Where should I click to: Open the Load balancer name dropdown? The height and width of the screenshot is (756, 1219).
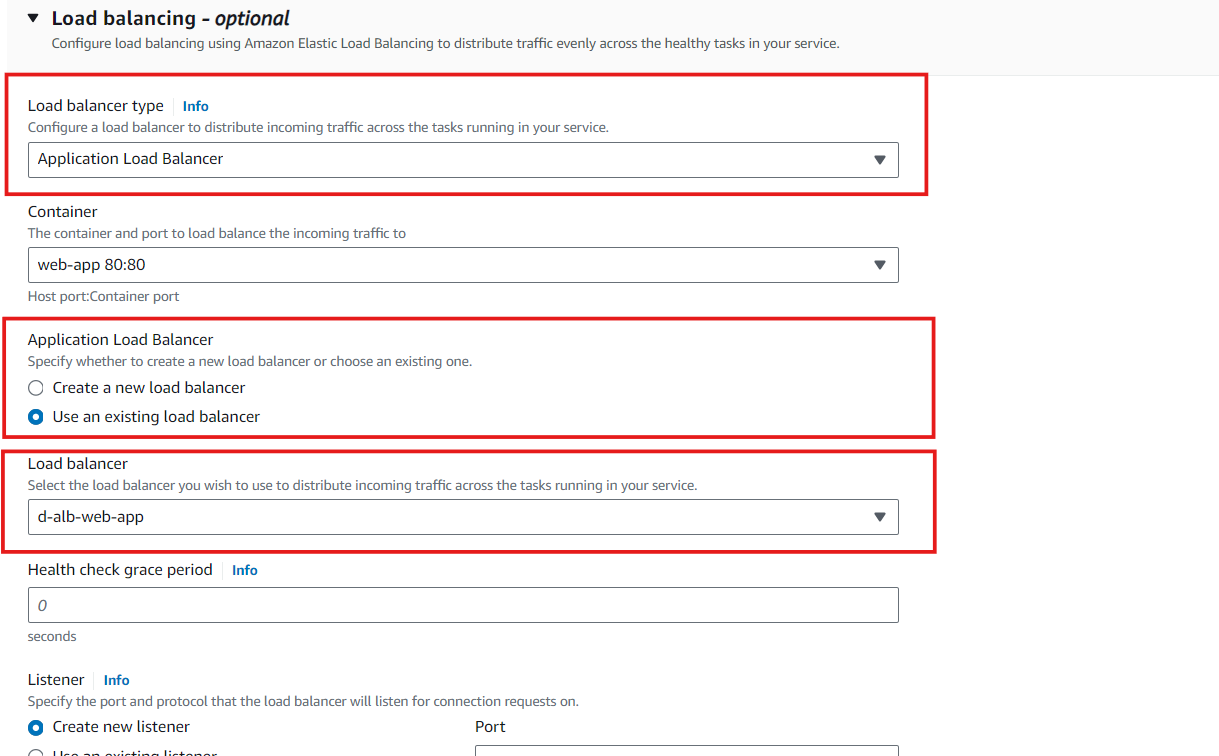[x=463, y=517]
